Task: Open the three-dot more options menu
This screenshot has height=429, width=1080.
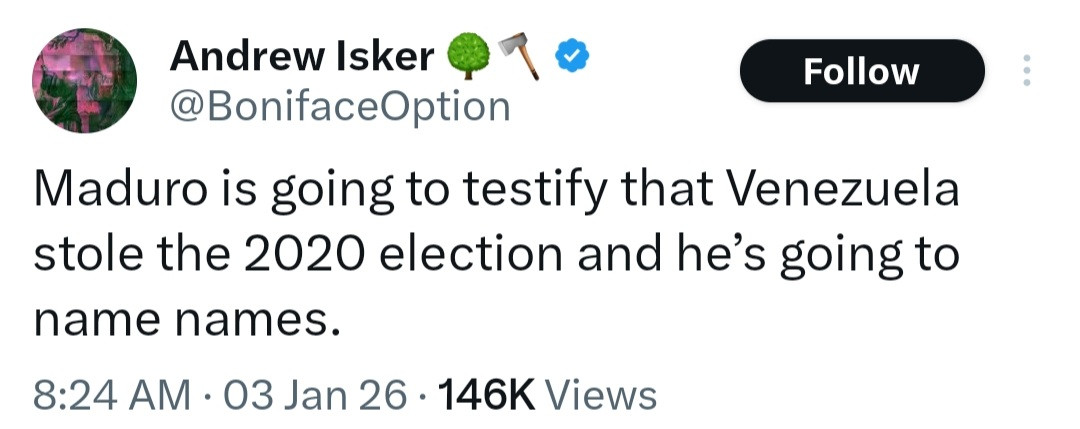Action: pyautogui.click(x=1024, y=71)
